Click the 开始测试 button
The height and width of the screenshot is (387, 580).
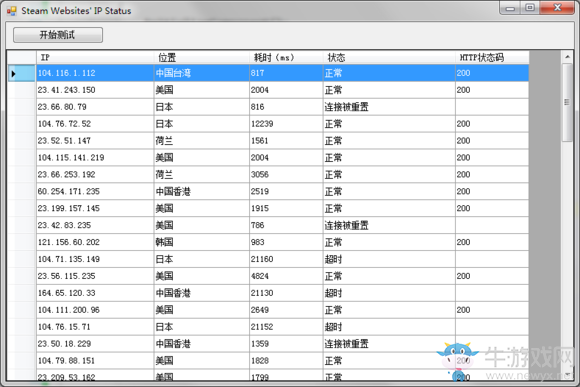click(x=58, y=35)
